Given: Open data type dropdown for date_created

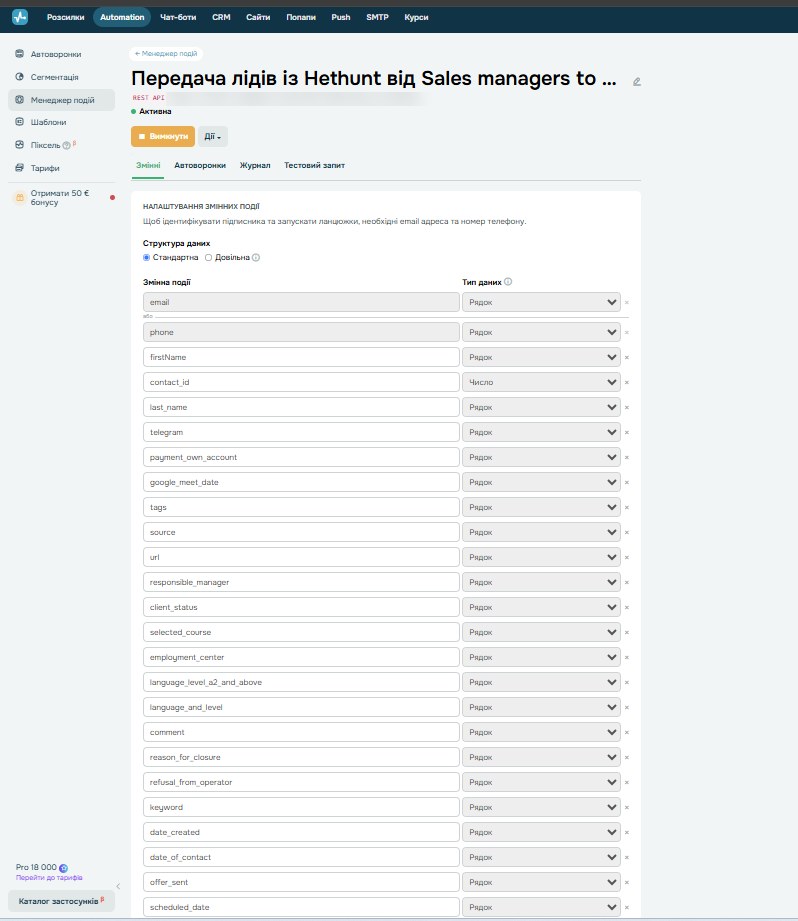Looking at the screenshot, I should point(541,832).
